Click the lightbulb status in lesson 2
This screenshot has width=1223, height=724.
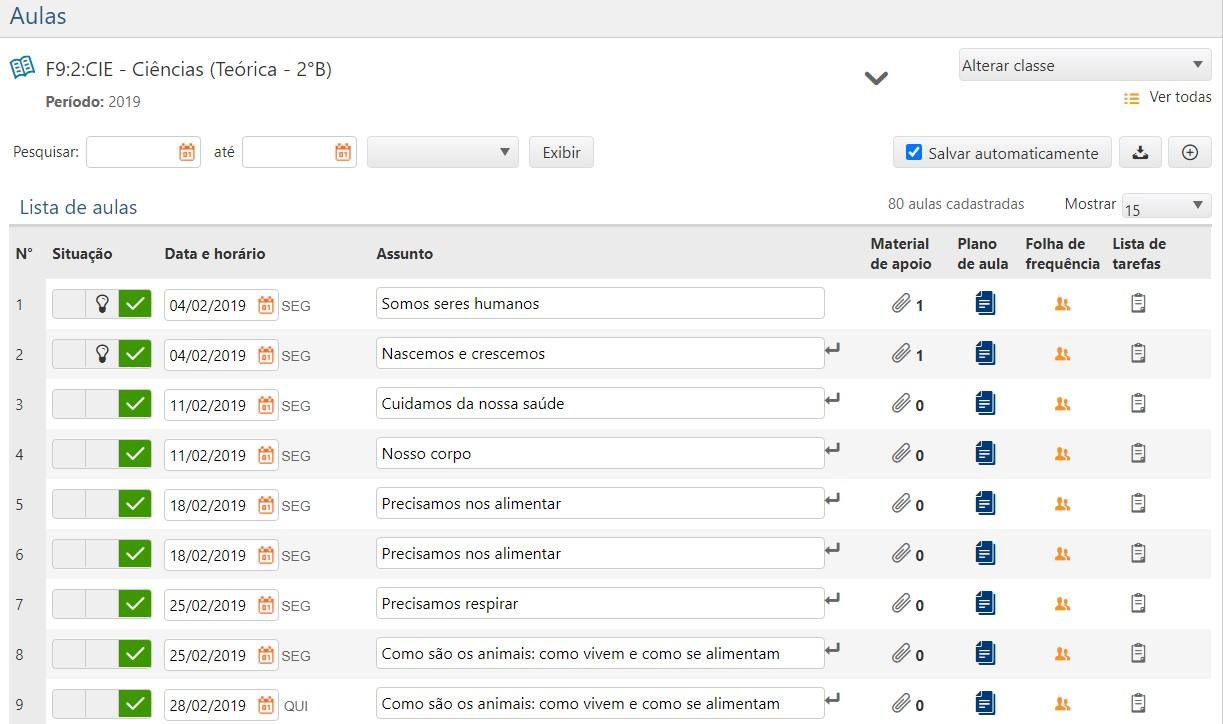tap(102, 354)
